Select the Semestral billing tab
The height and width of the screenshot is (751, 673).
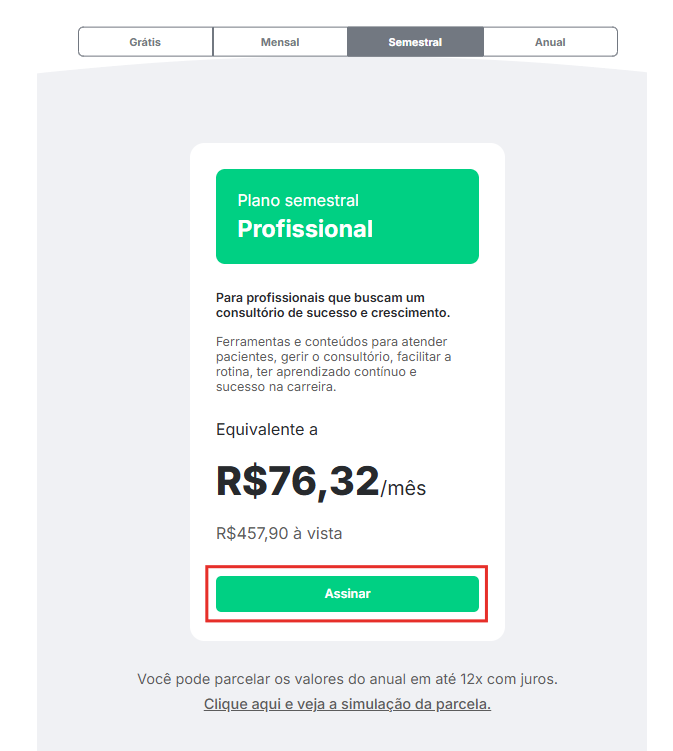tap(415, 42)
